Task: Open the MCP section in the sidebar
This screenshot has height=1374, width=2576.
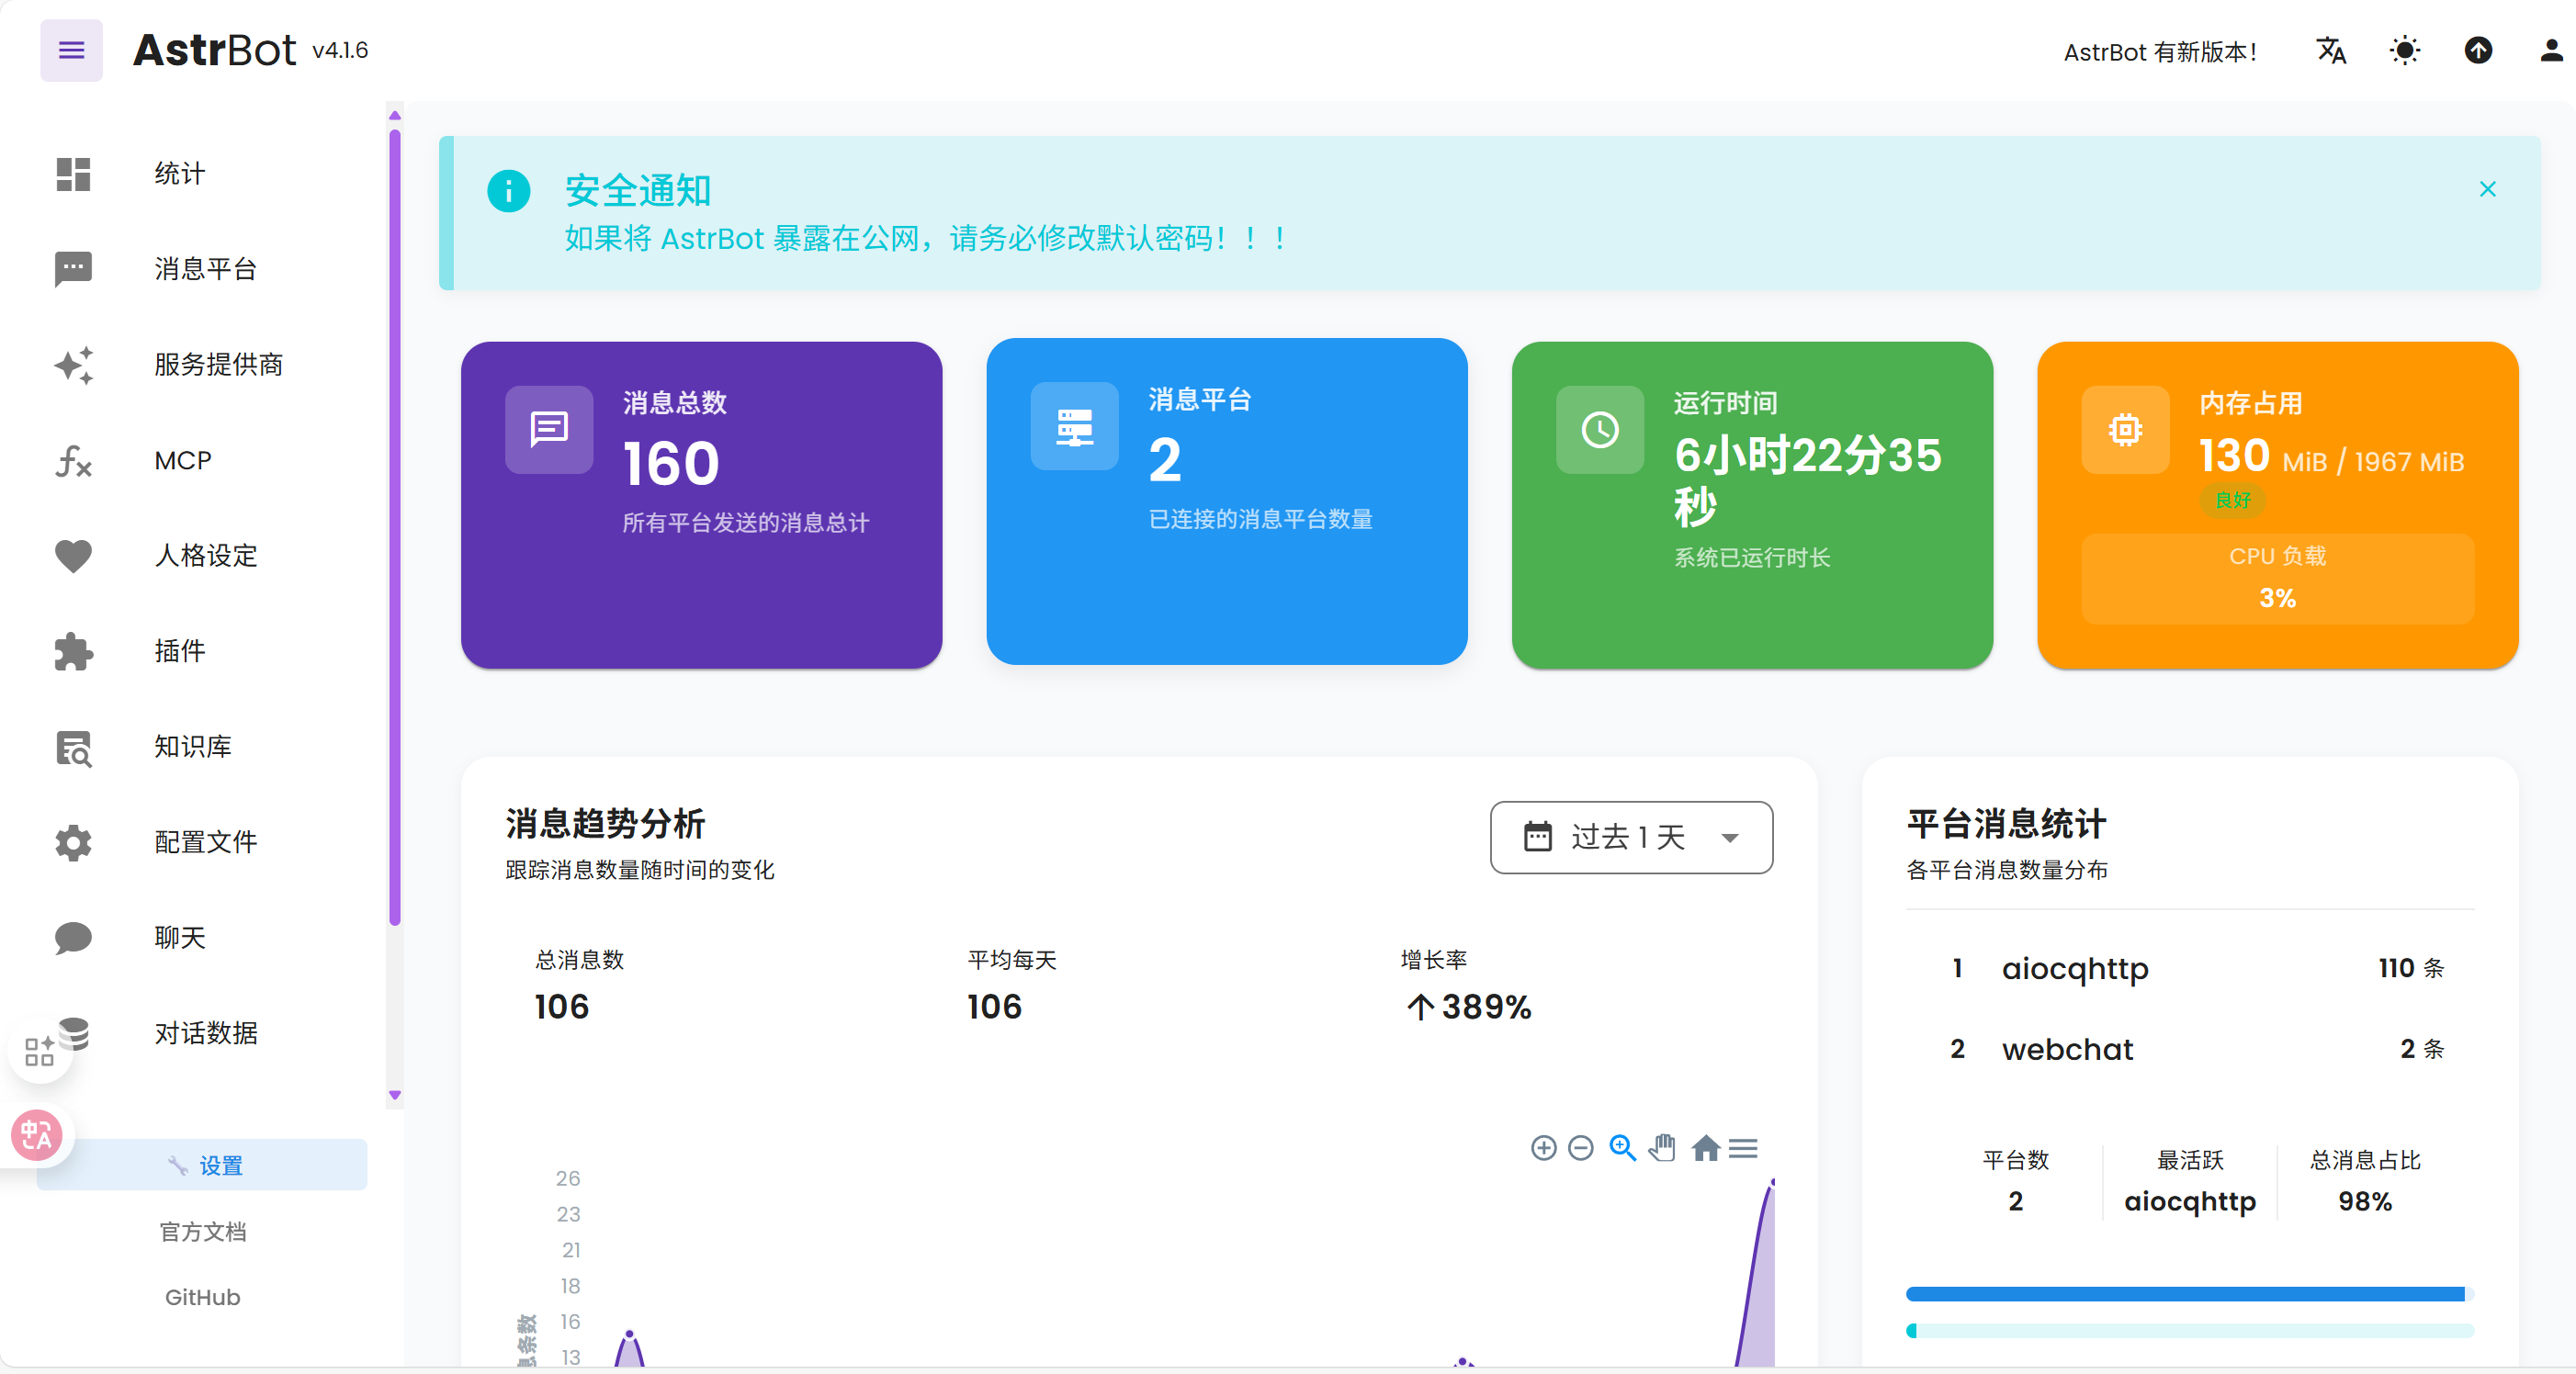Action: (x=182, y=460)
